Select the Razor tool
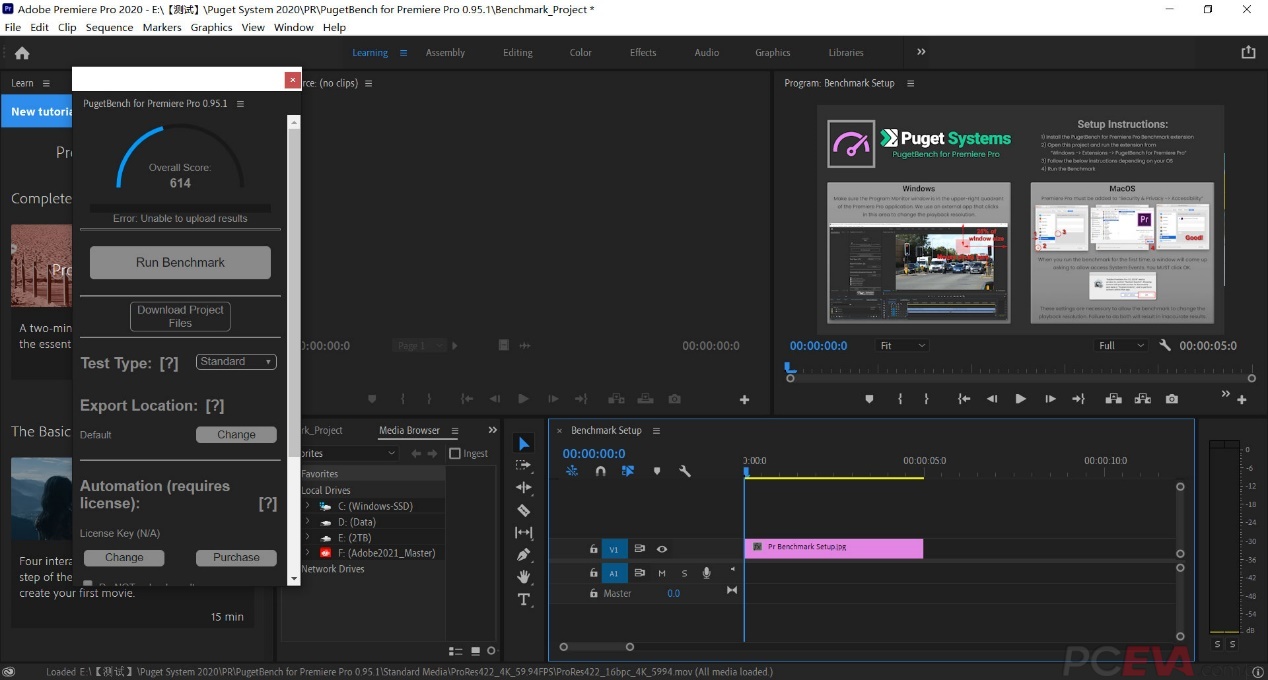Image resolution: width=1268 pixels, height=680 pixels. pyautogui.click(x=524, y=510)
